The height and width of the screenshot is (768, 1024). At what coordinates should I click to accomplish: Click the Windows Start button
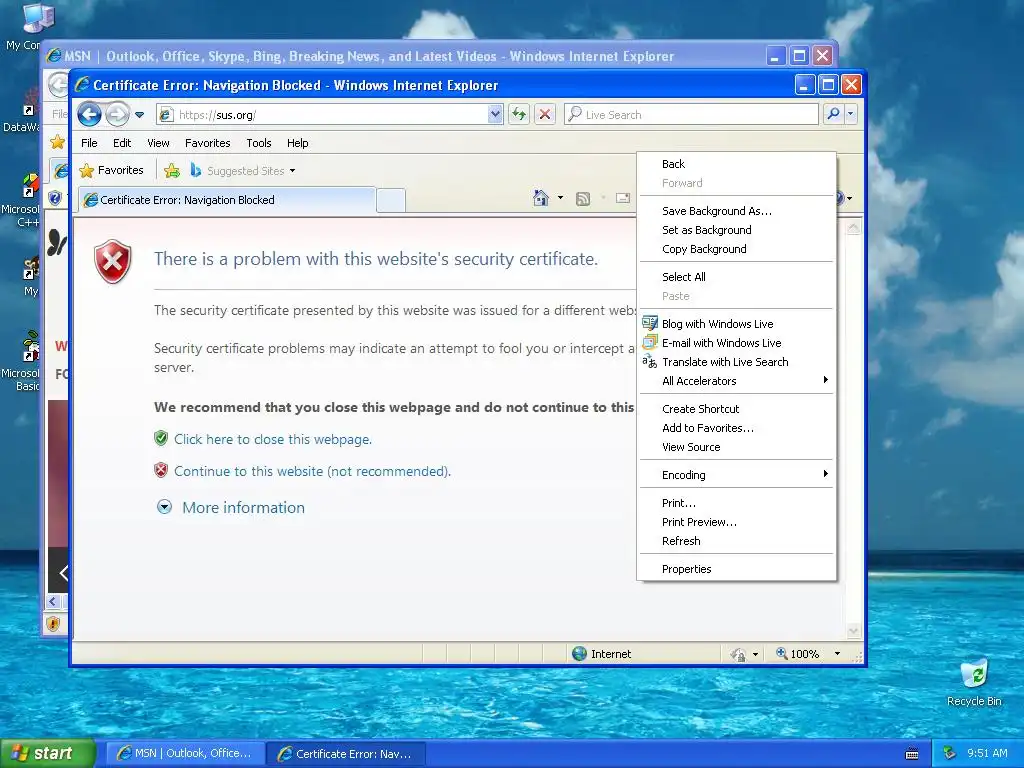[47, 753]
